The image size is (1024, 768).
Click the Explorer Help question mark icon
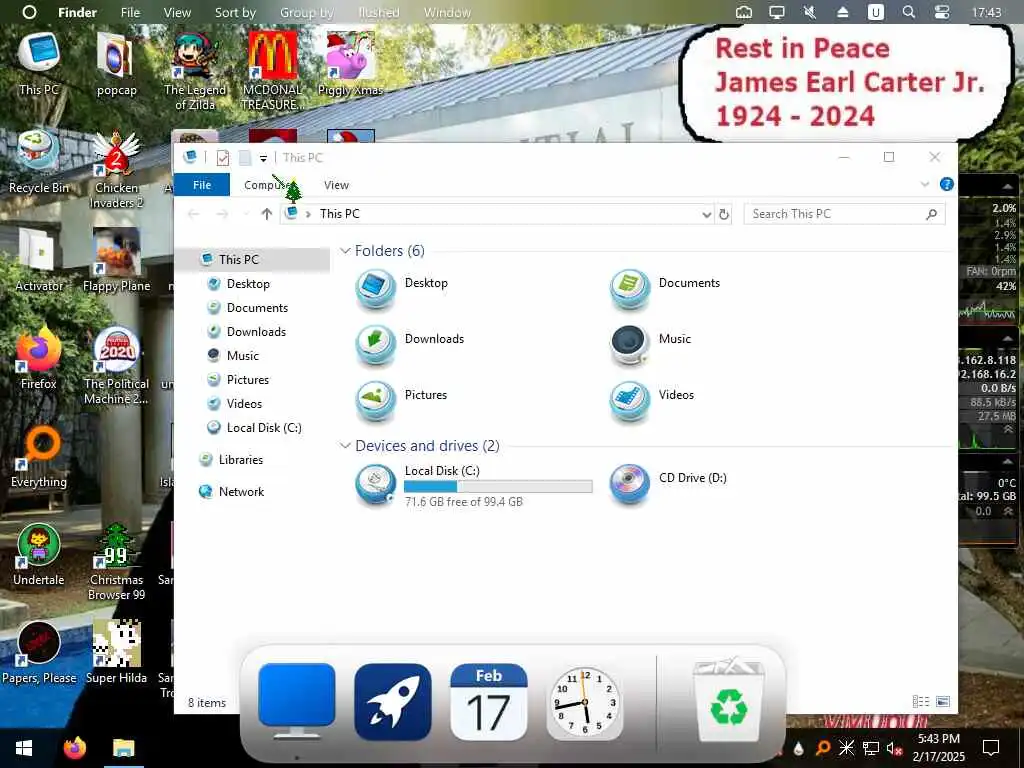click(946, 184)
